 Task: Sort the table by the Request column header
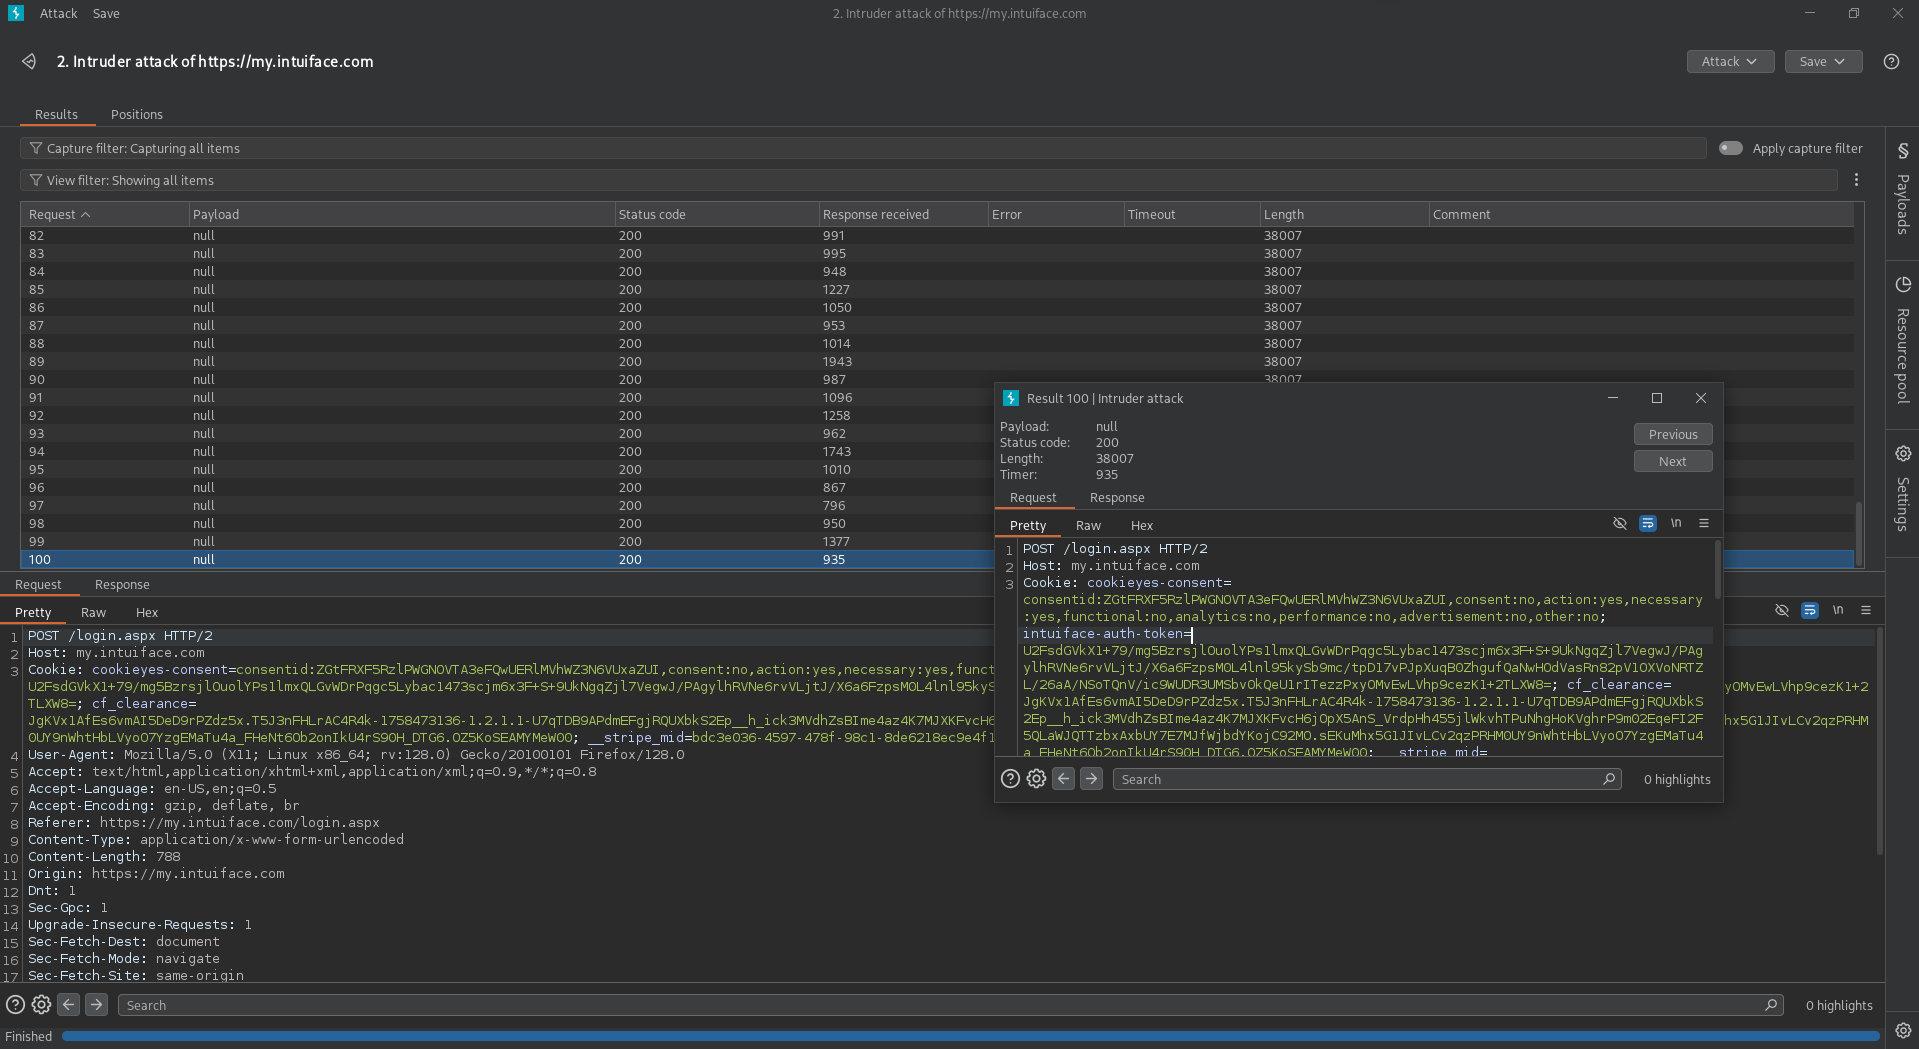(59, 214)
